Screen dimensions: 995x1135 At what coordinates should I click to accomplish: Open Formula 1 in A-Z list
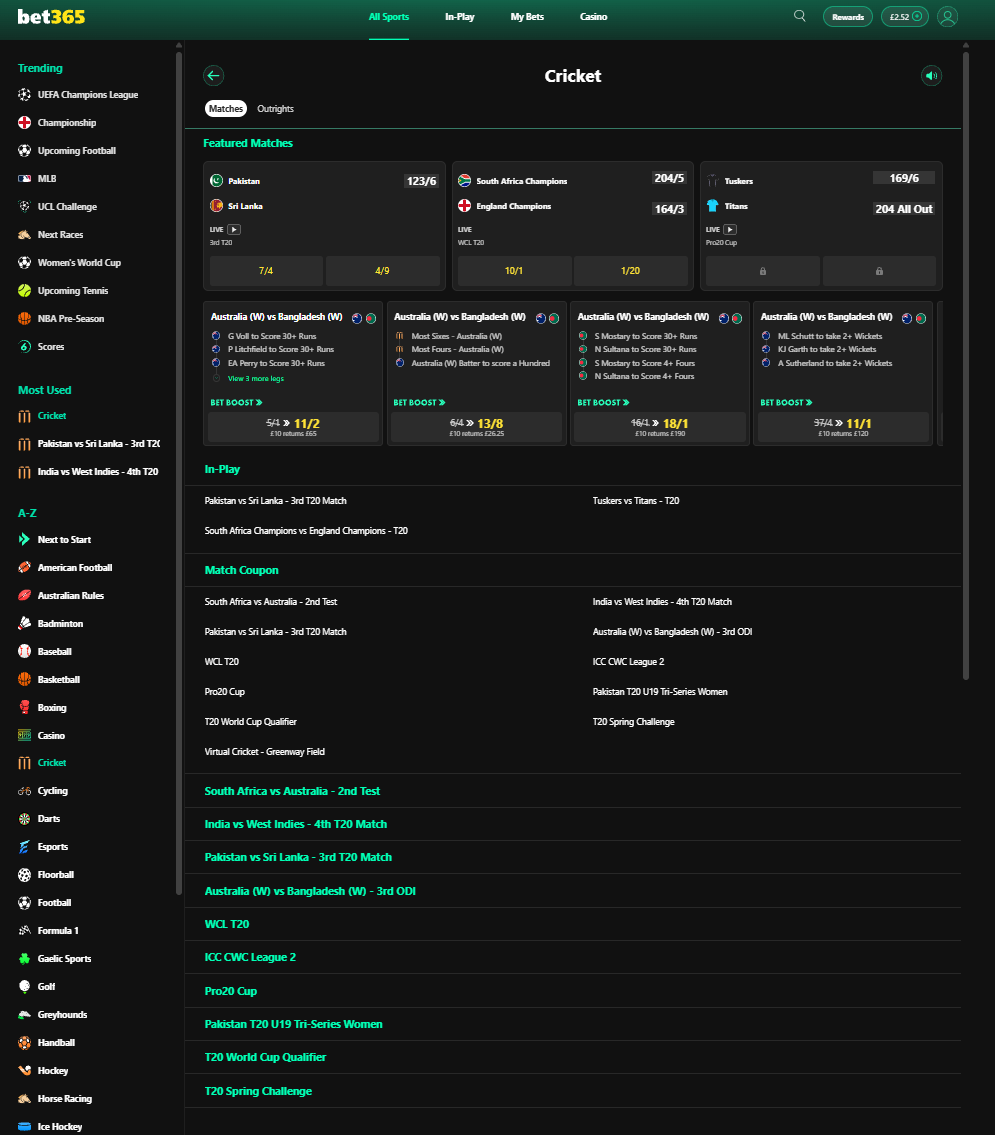[58, 931]
